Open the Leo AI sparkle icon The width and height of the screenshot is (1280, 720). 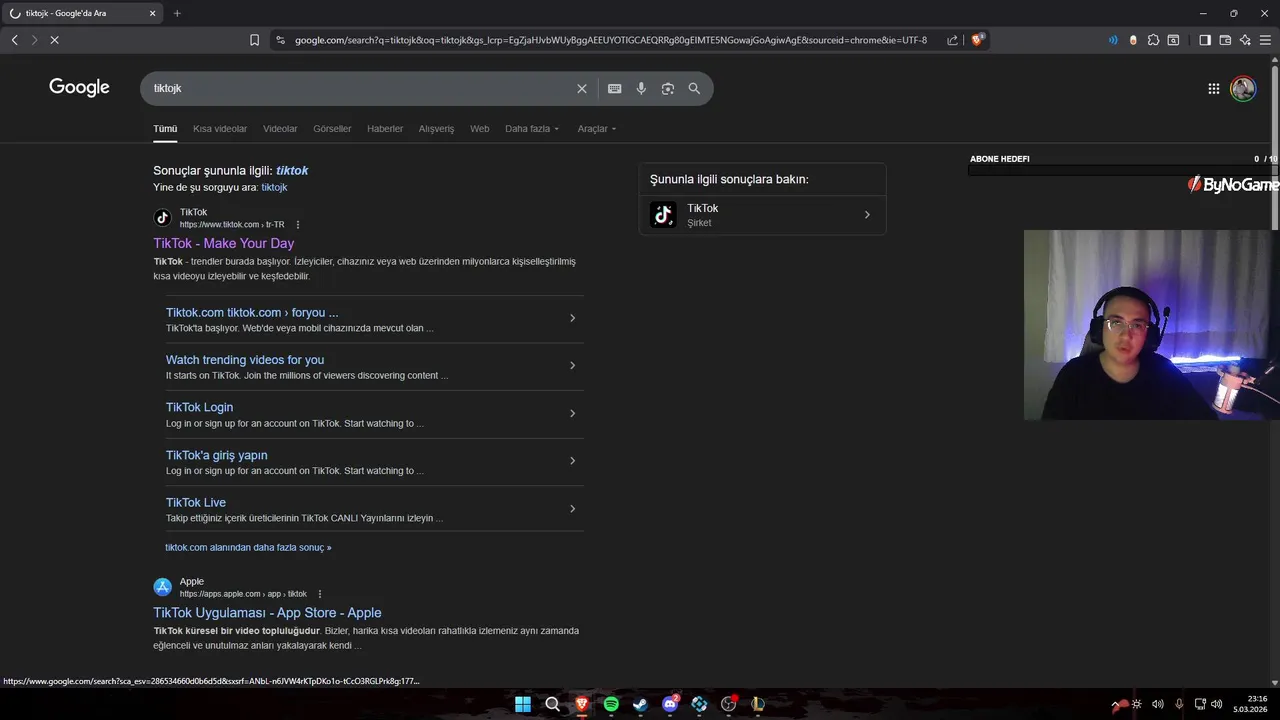click(1245, 40)
